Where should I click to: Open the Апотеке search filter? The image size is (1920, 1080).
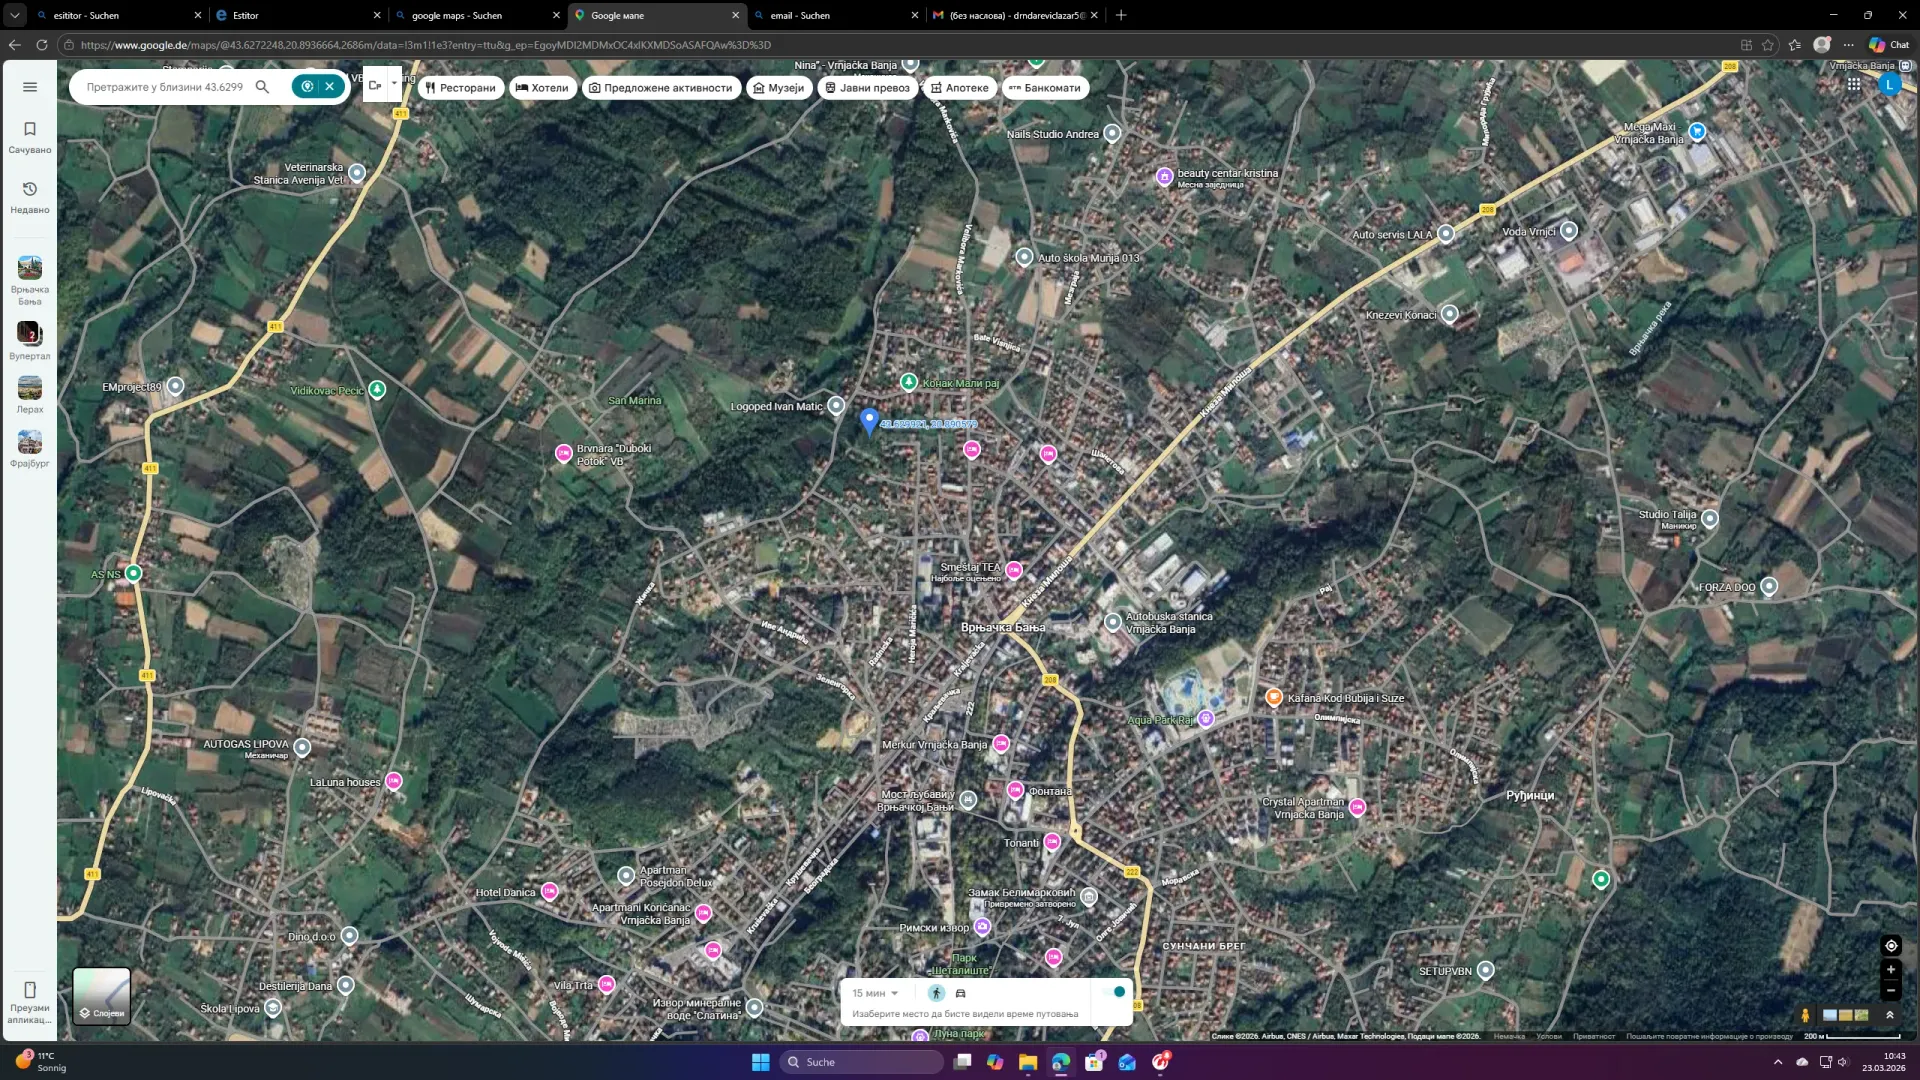[961, 88]
